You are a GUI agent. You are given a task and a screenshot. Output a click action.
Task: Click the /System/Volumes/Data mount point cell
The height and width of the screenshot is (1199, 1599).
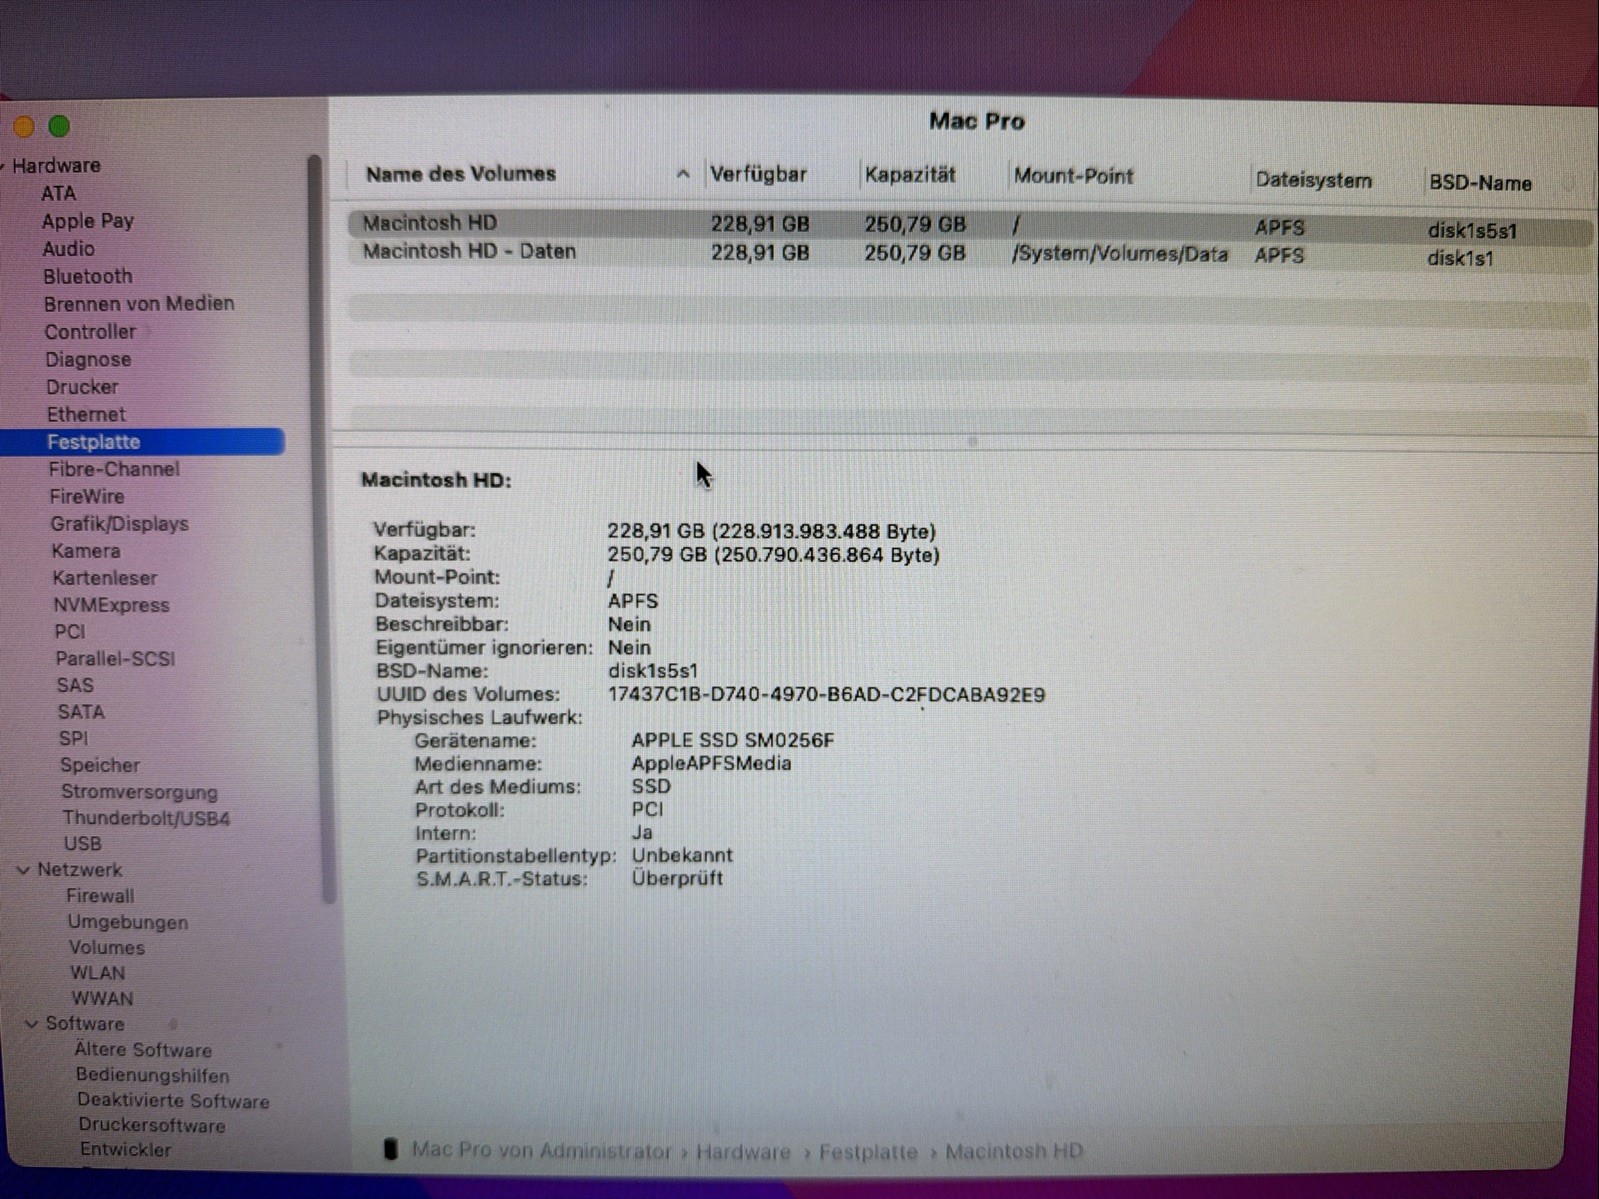1120,254
